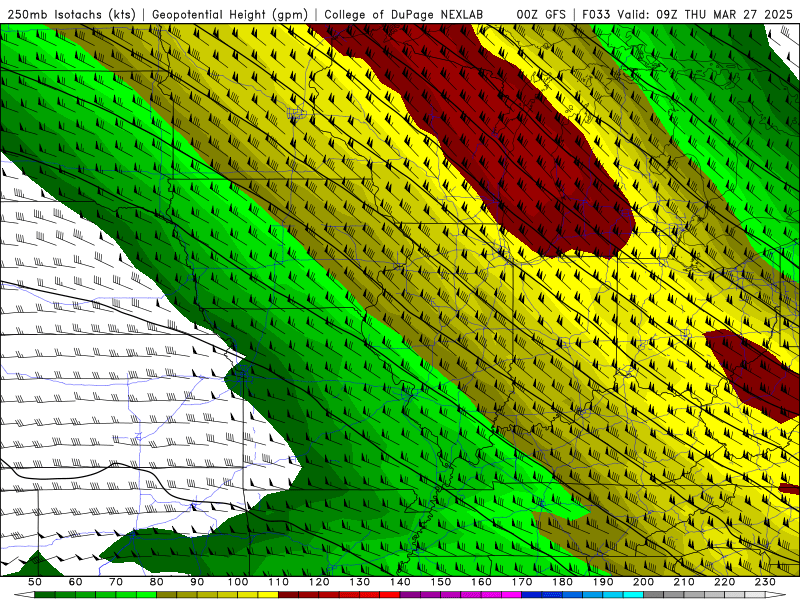Click the 50 label on the legend scale

coord(35,582)
